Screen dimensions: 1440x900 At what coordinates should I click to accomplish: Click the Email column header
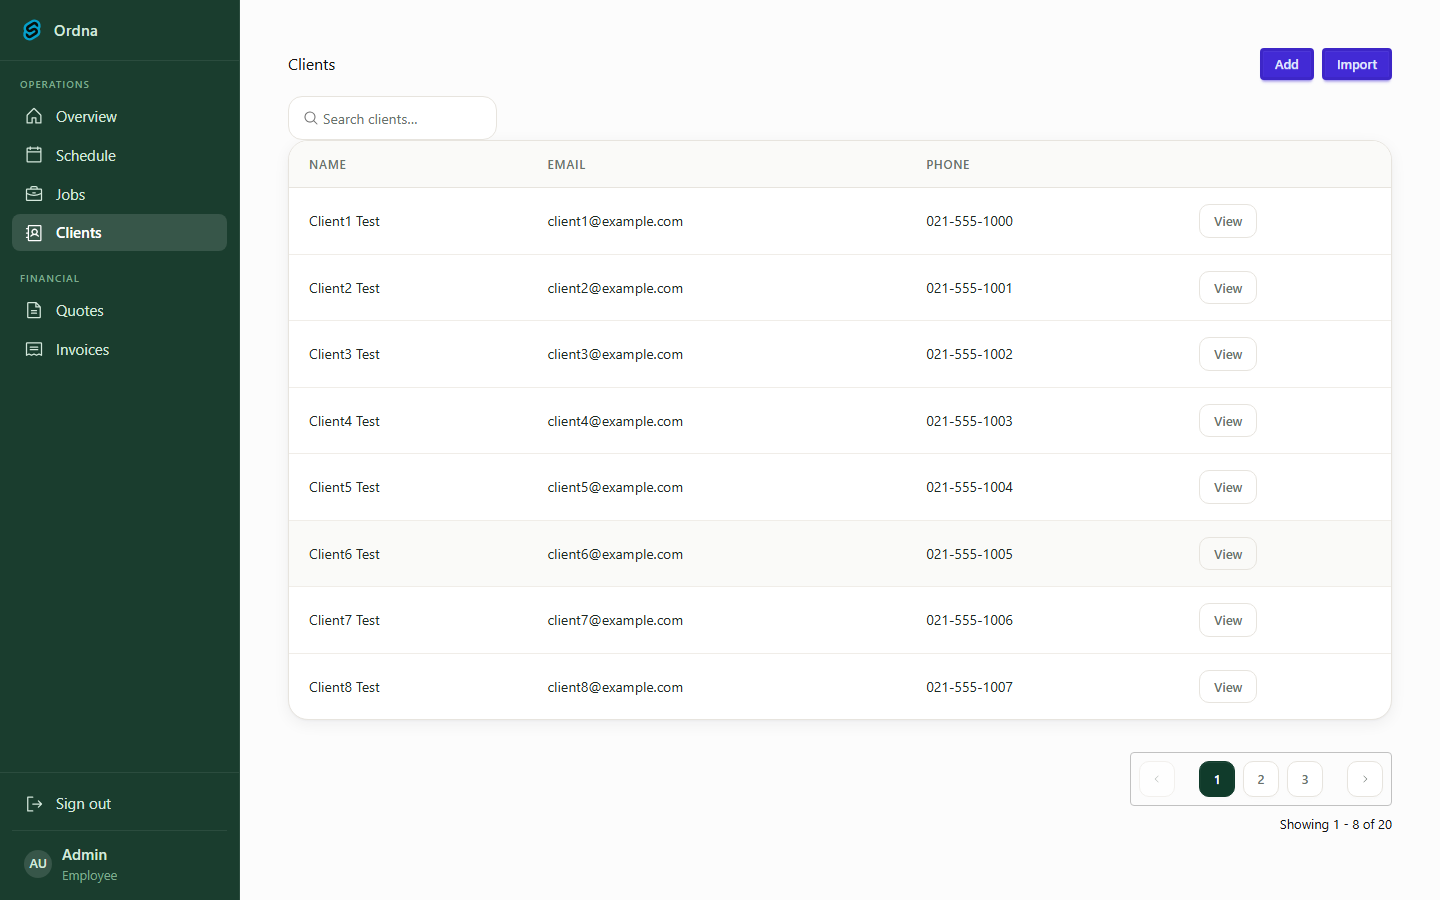point(566,165)
